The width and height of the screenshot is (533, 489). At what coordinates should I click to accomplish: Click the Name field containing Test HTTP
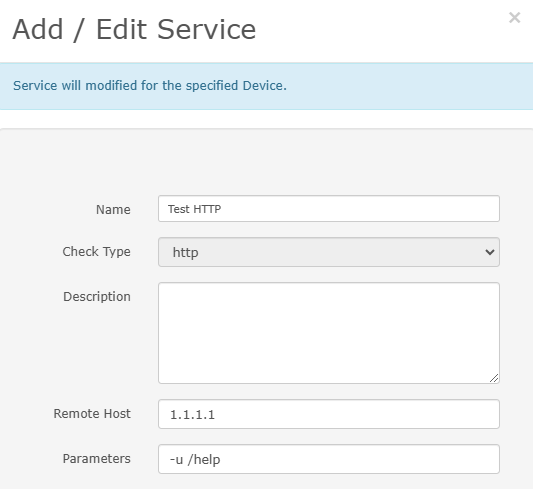pyautogui.click(x=329, y=209)
